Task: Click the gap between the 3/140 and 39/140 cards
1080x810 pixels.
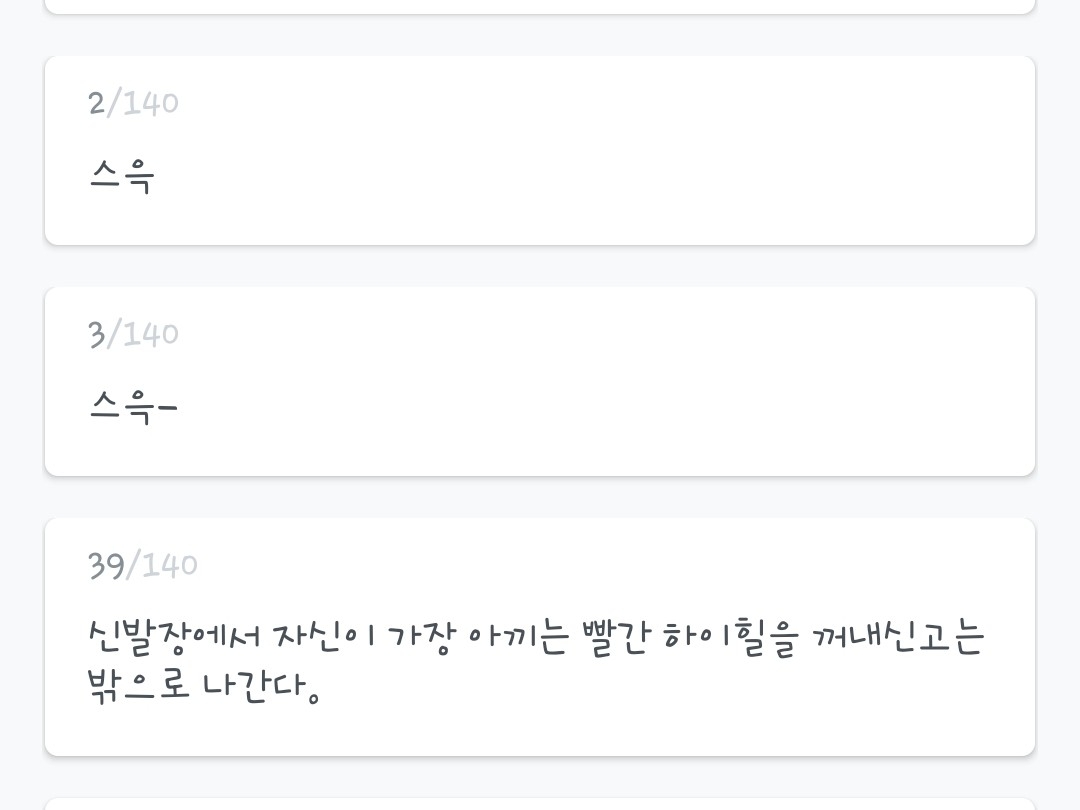Action: tap(540, 497)
